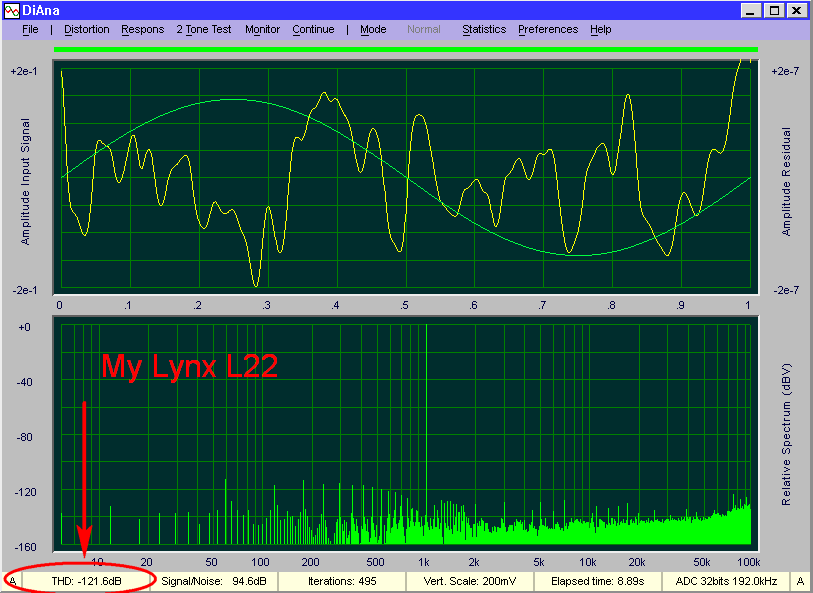Open the Respons menu
Viewport: 813px width, 593px height.
pyautogui.click(x=143, y=30)
